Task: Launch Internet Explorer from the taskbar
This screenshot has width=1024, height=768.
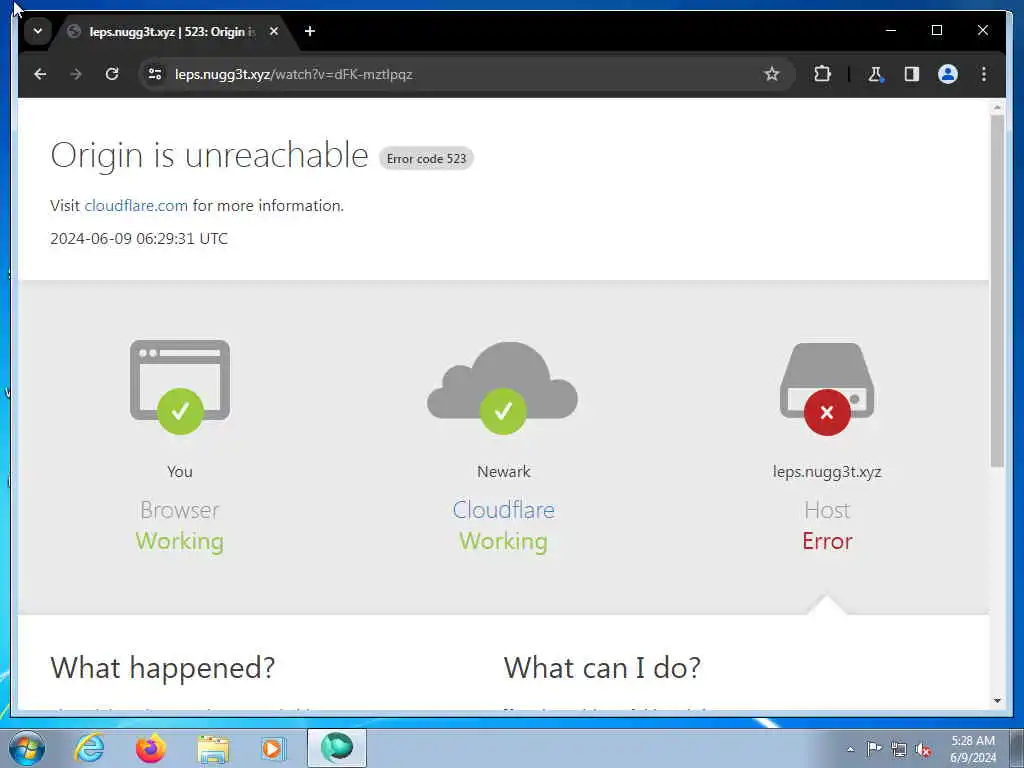Action: pos(89,748)
